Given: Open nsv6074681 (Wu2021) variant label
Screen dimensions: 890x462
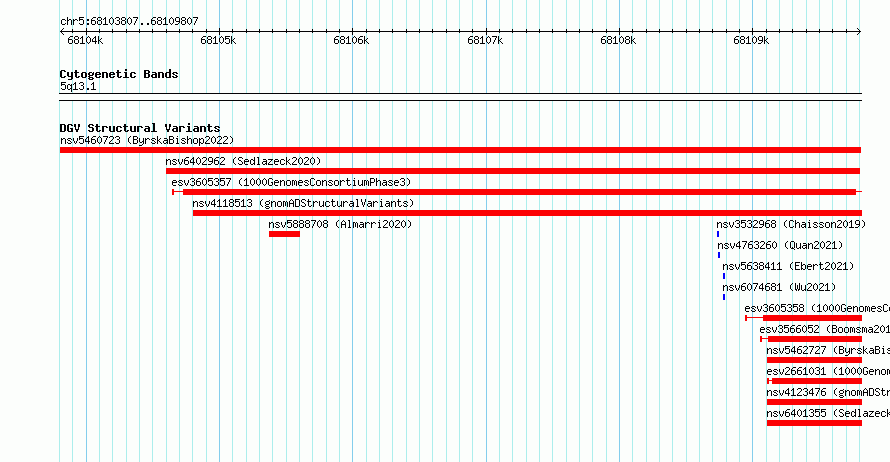Looking at the screenshot, I should click(x=779, y=287).
